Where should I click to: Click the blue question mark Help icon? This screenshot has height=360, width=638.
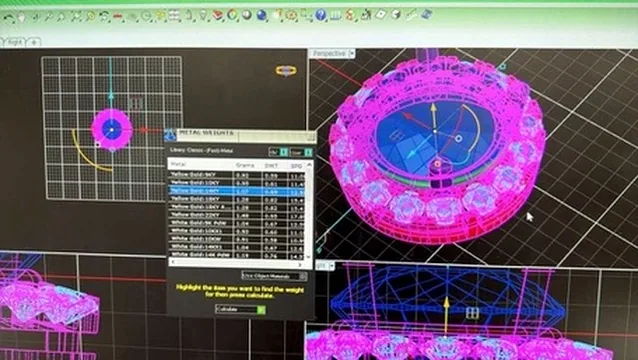pos(321,15)
